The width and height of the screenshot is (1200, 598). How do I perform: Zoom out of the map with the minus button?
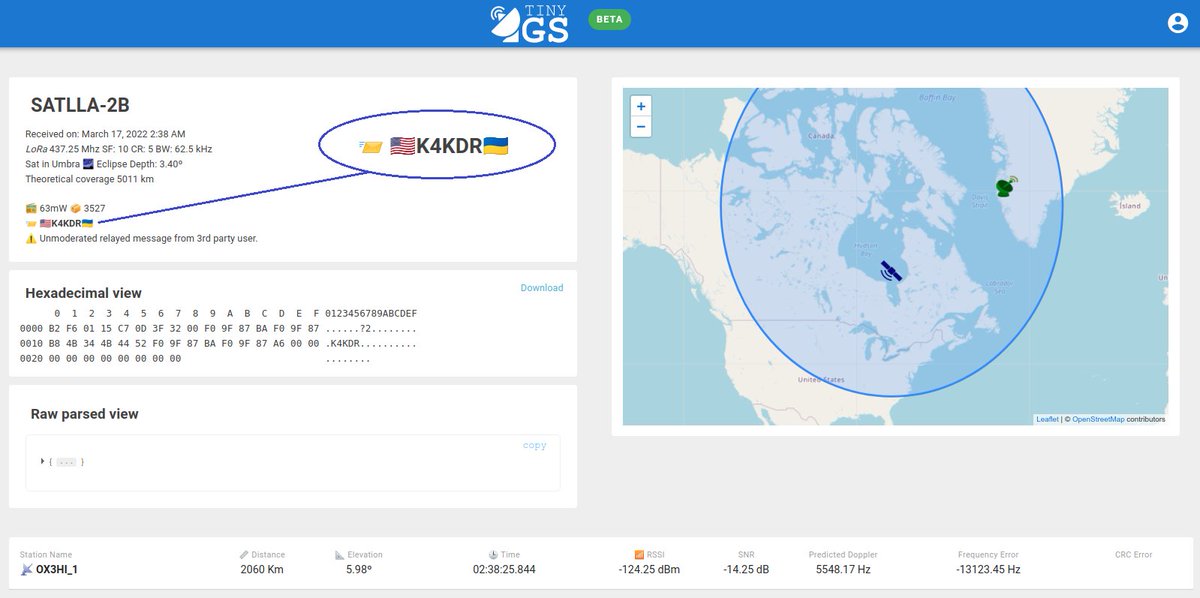coord(639,127)
